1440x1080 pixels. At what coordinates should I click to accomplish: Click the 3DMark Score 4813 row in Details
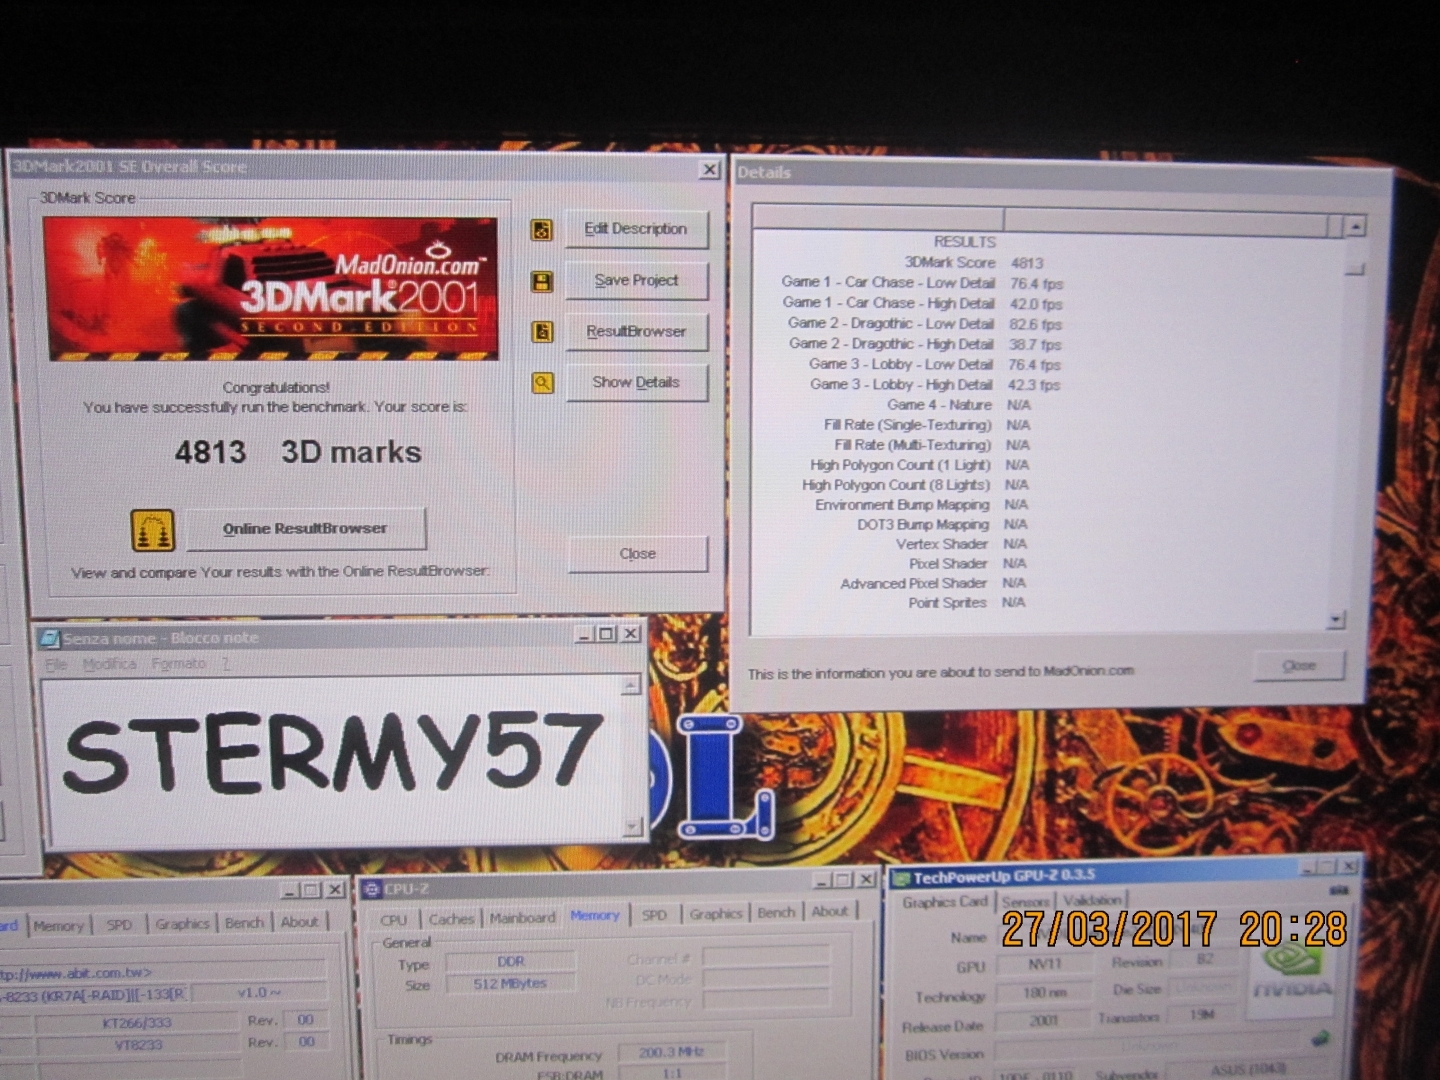pos(973,263)
